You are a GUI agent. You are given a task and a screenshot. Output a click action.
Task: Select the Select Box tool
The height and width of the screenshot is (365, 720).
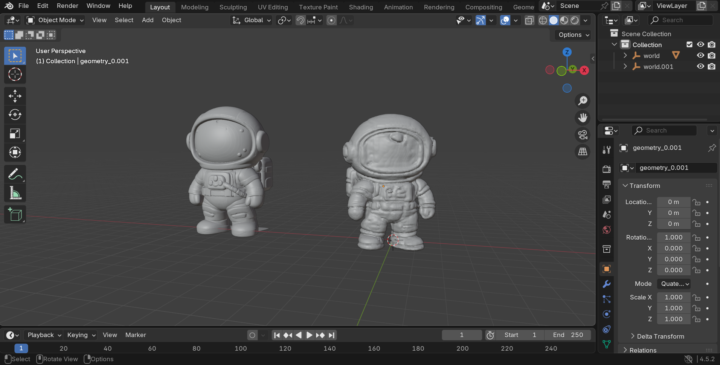15,56
